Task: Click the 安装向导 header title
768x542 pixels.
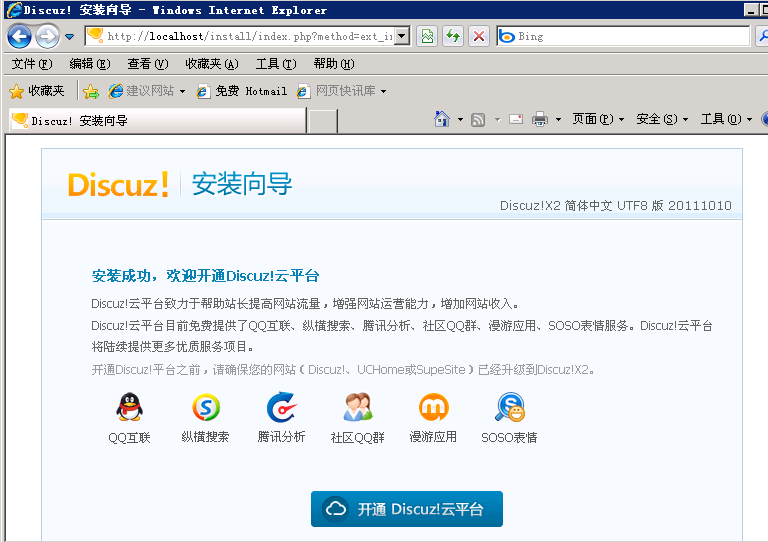Action: click(242, 184)
